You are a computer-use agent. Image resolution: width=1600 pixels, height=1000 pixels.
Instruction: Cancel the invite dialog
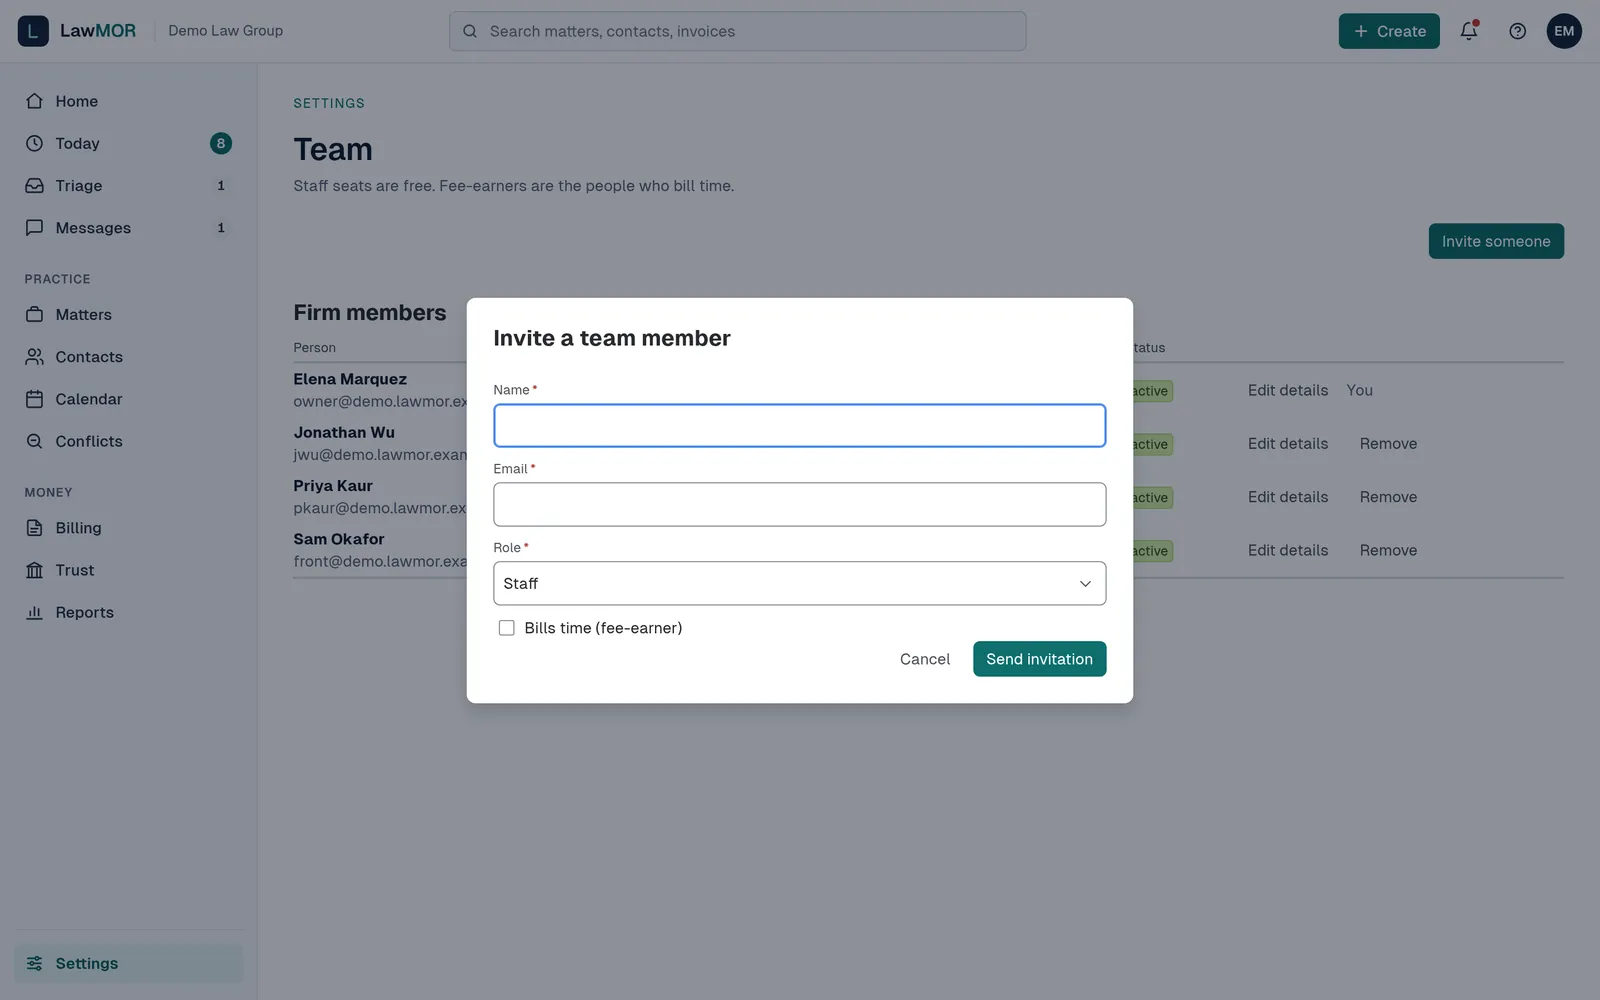tap(925, 659)
